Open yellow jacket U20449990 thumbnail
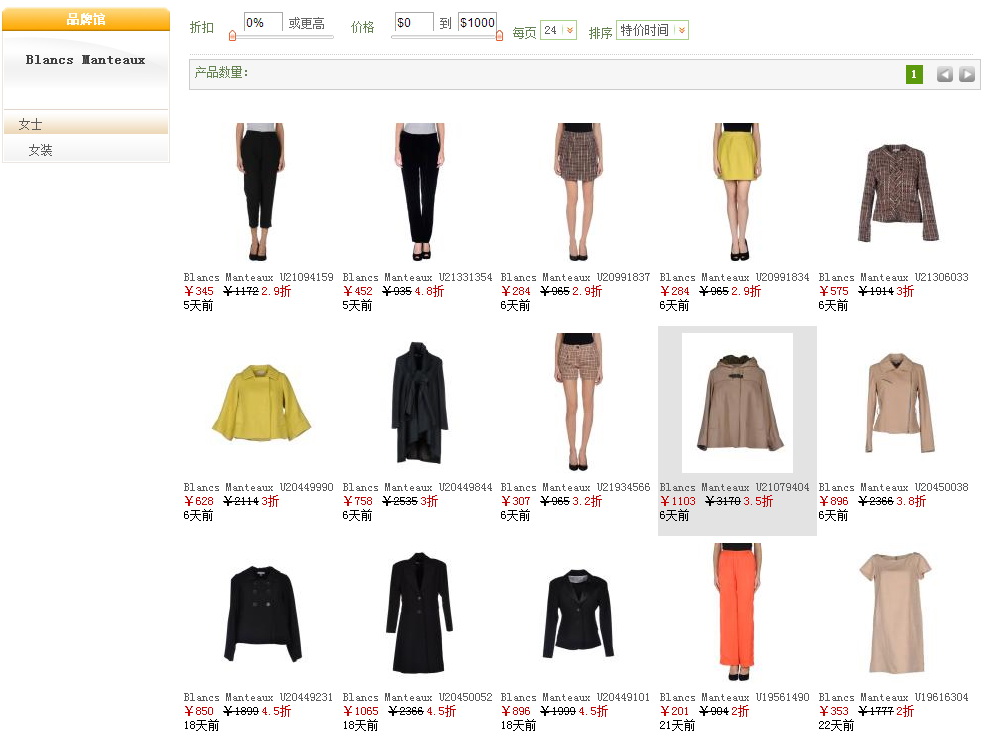 pos(261,402)
